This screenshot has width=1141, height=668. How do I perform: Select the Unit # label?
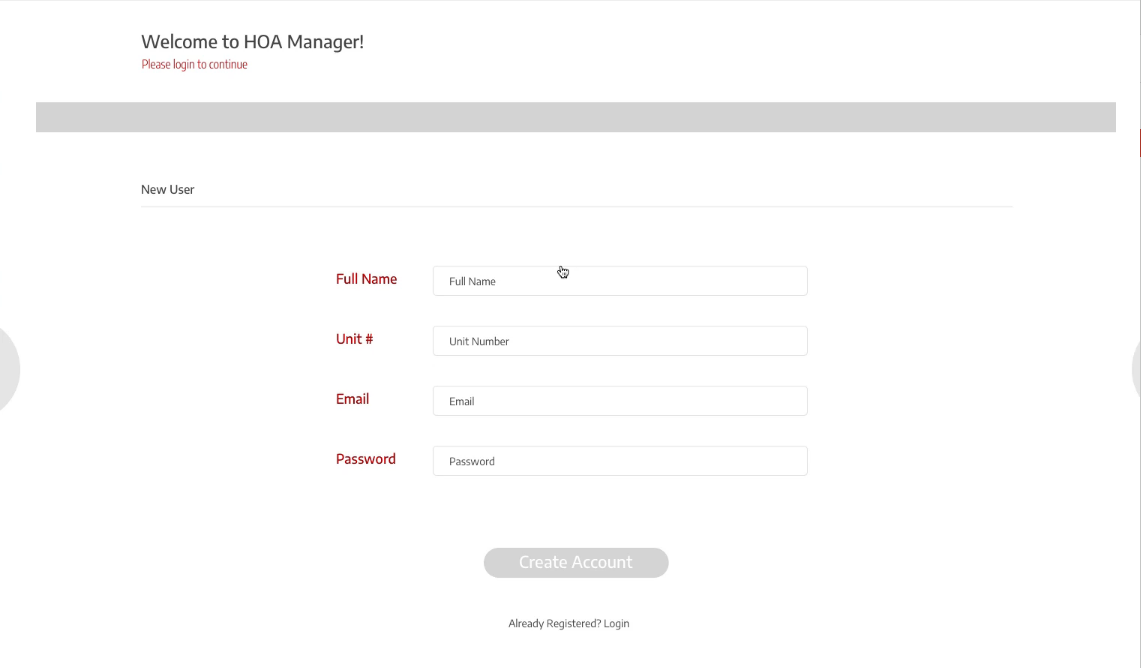click(355, 339)
